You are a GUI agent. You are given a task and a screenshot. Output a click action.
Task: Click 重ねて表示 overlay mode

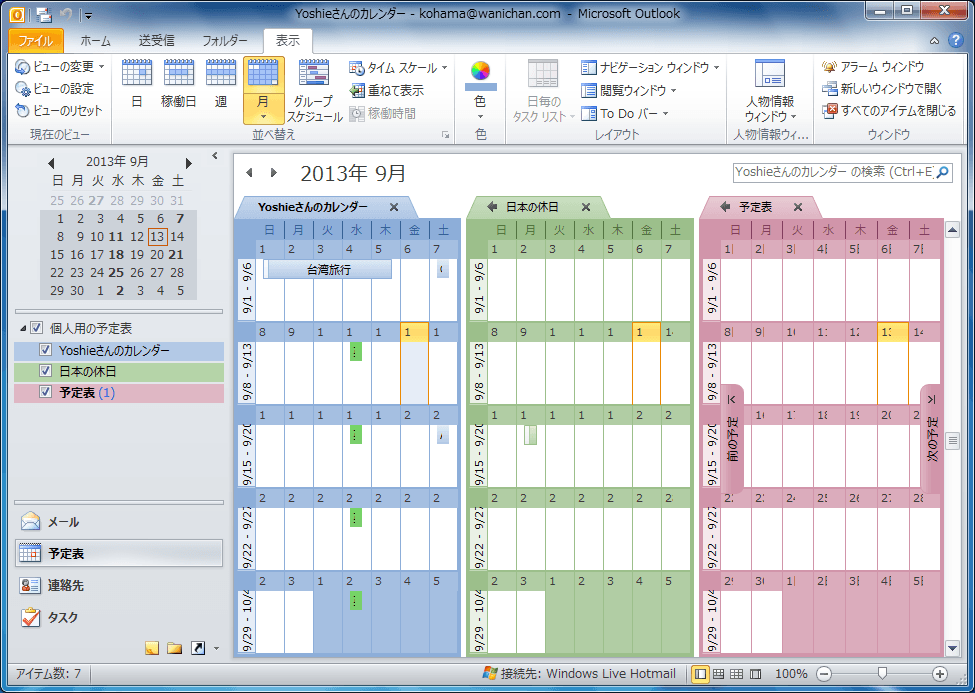point(387,91)
